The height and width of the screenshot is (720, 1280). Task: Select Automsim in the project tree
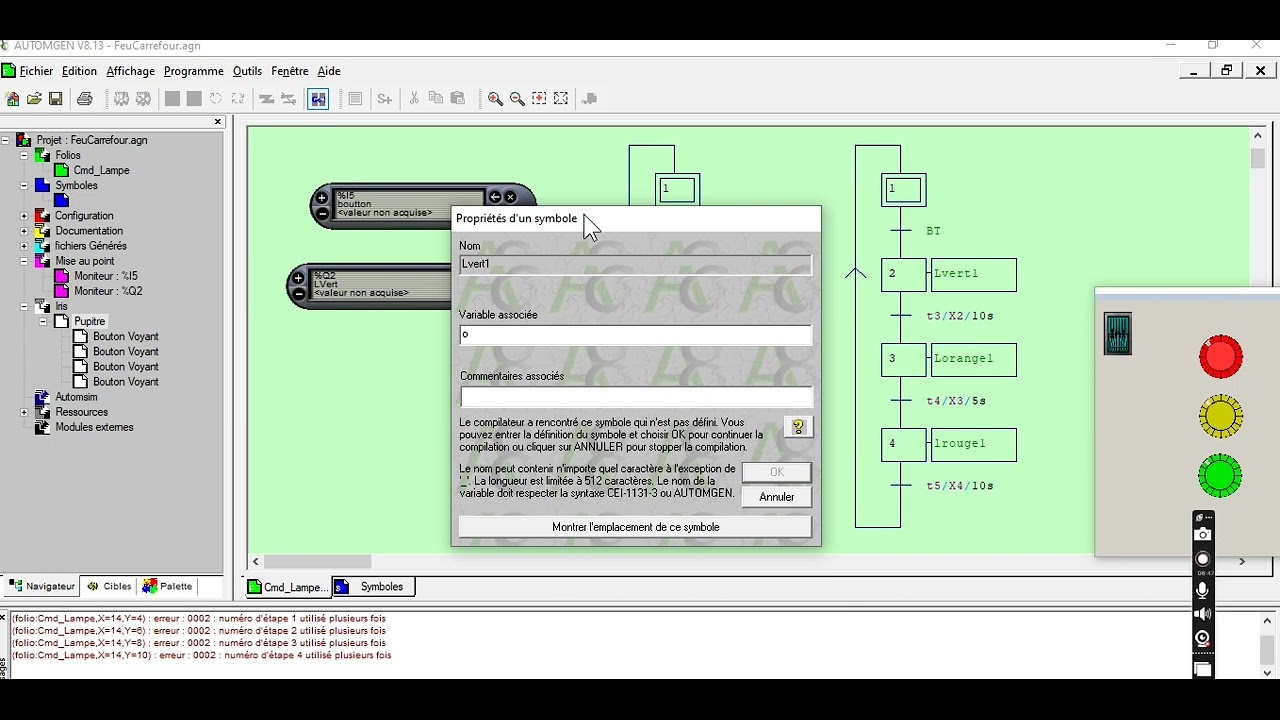76,397
